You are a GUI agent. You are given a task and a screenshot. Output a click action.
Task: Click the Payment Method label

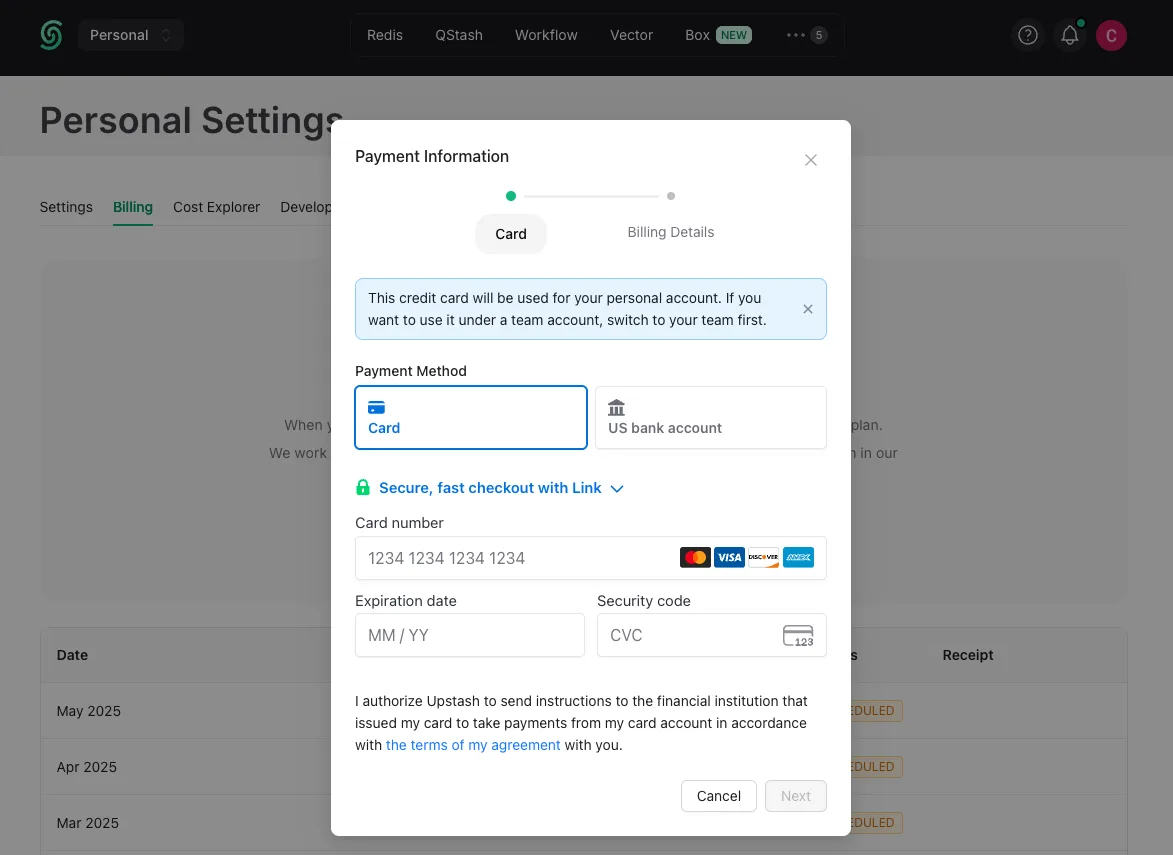[411, 371]
